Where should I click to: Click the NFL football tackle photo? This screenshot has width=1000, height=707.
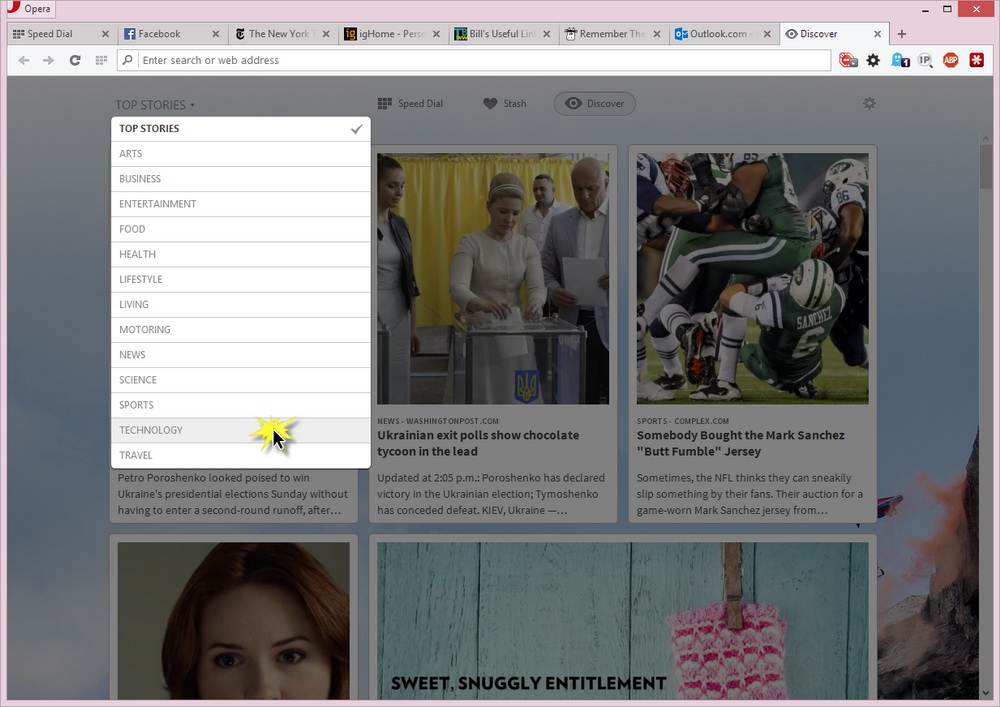[753, 279]
